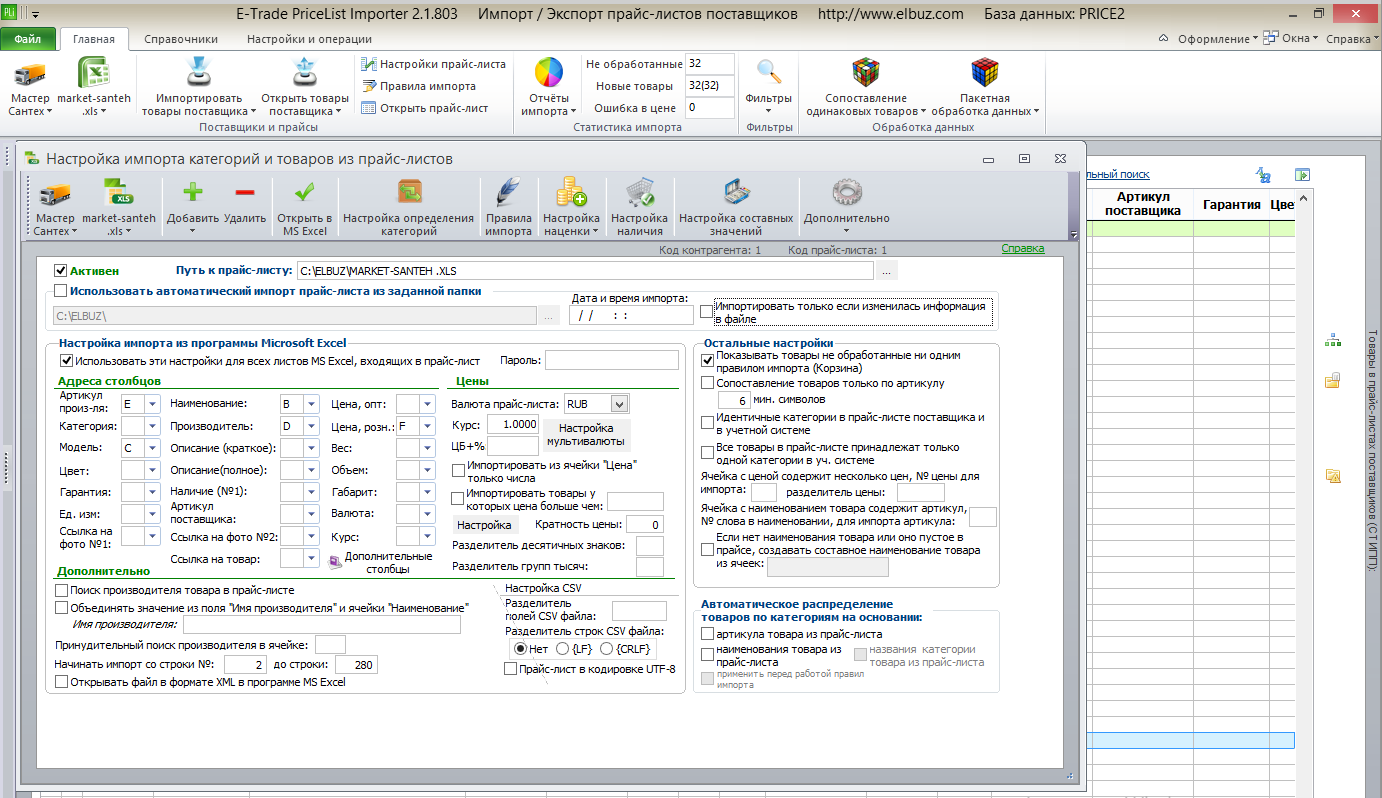Enable автоматический импорт прайс-листа из заданной папки
This screenshot has height=798, width=1382.
click(61, 291)
